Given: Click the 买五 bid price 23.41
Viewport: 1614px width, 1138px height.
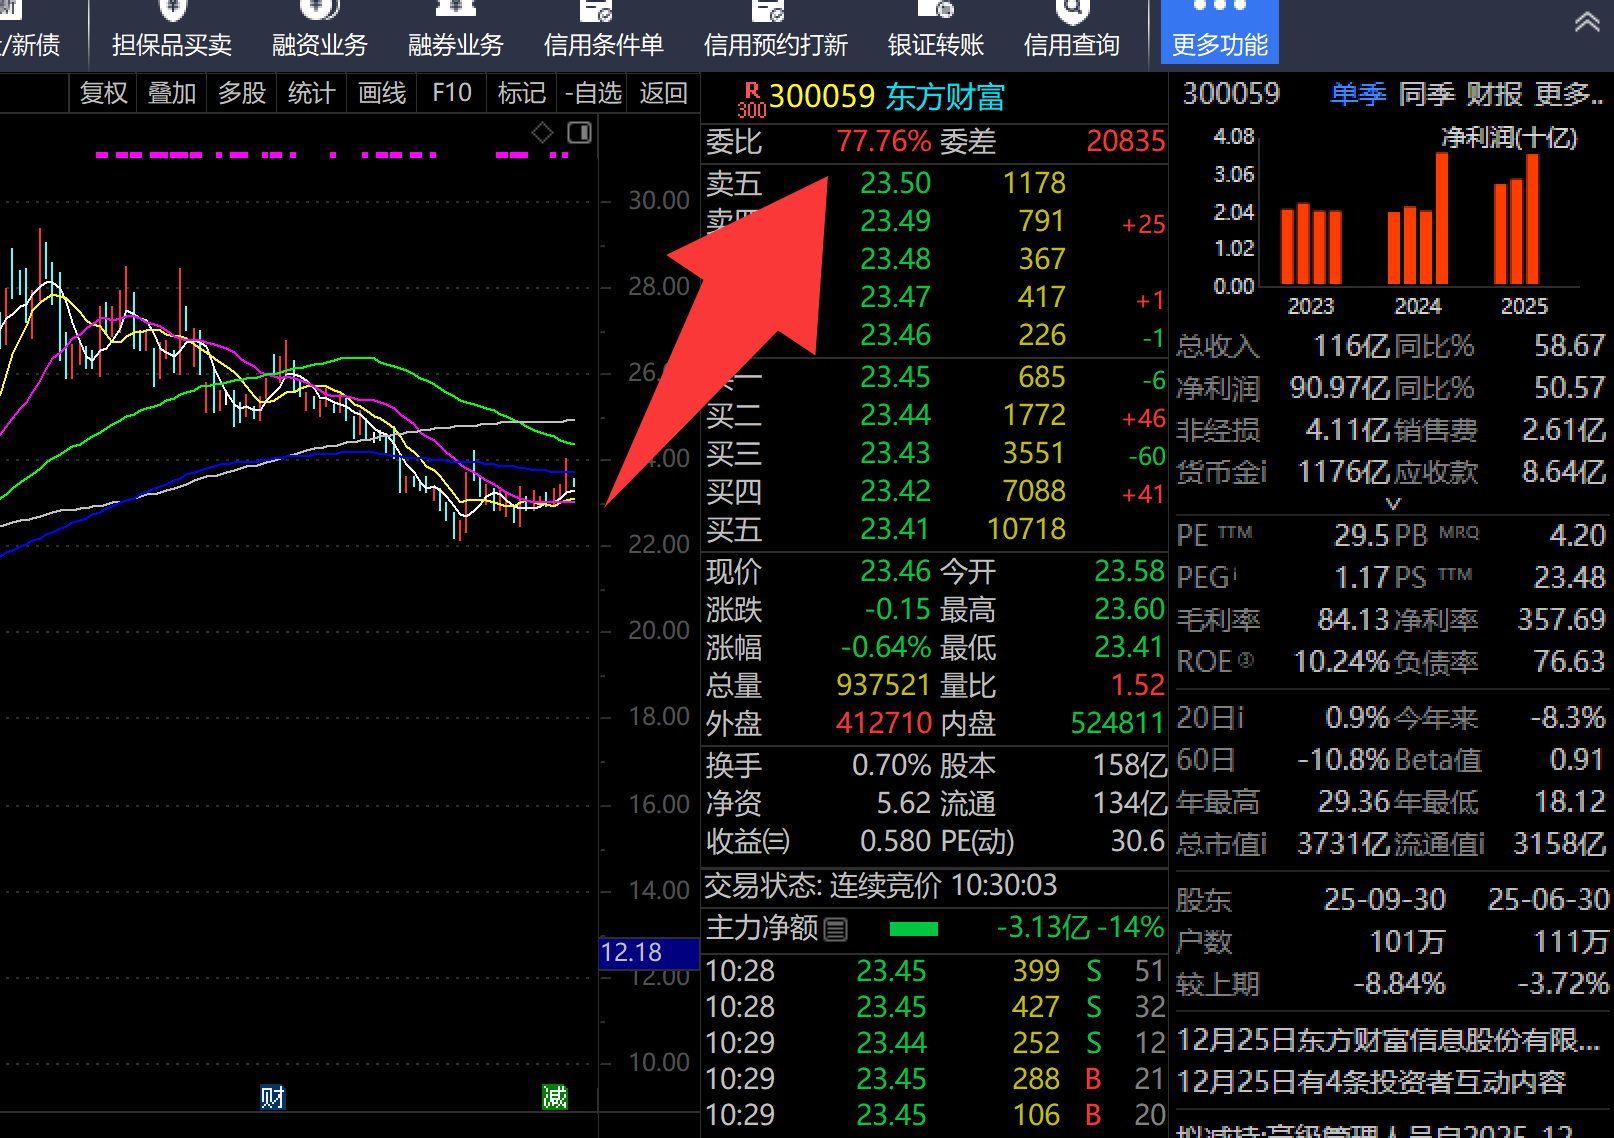Looking at the screenshot, I should pos(895,529).
